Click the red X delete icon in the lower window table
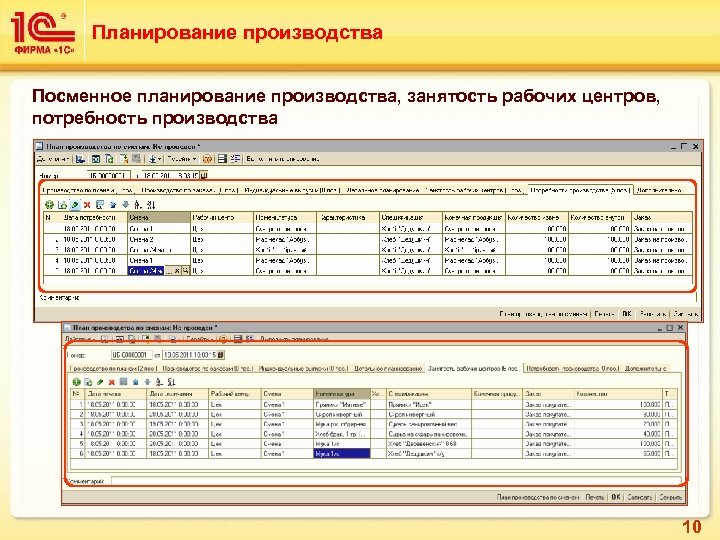Viewport: 720px width, 540px height. [112, 382]
